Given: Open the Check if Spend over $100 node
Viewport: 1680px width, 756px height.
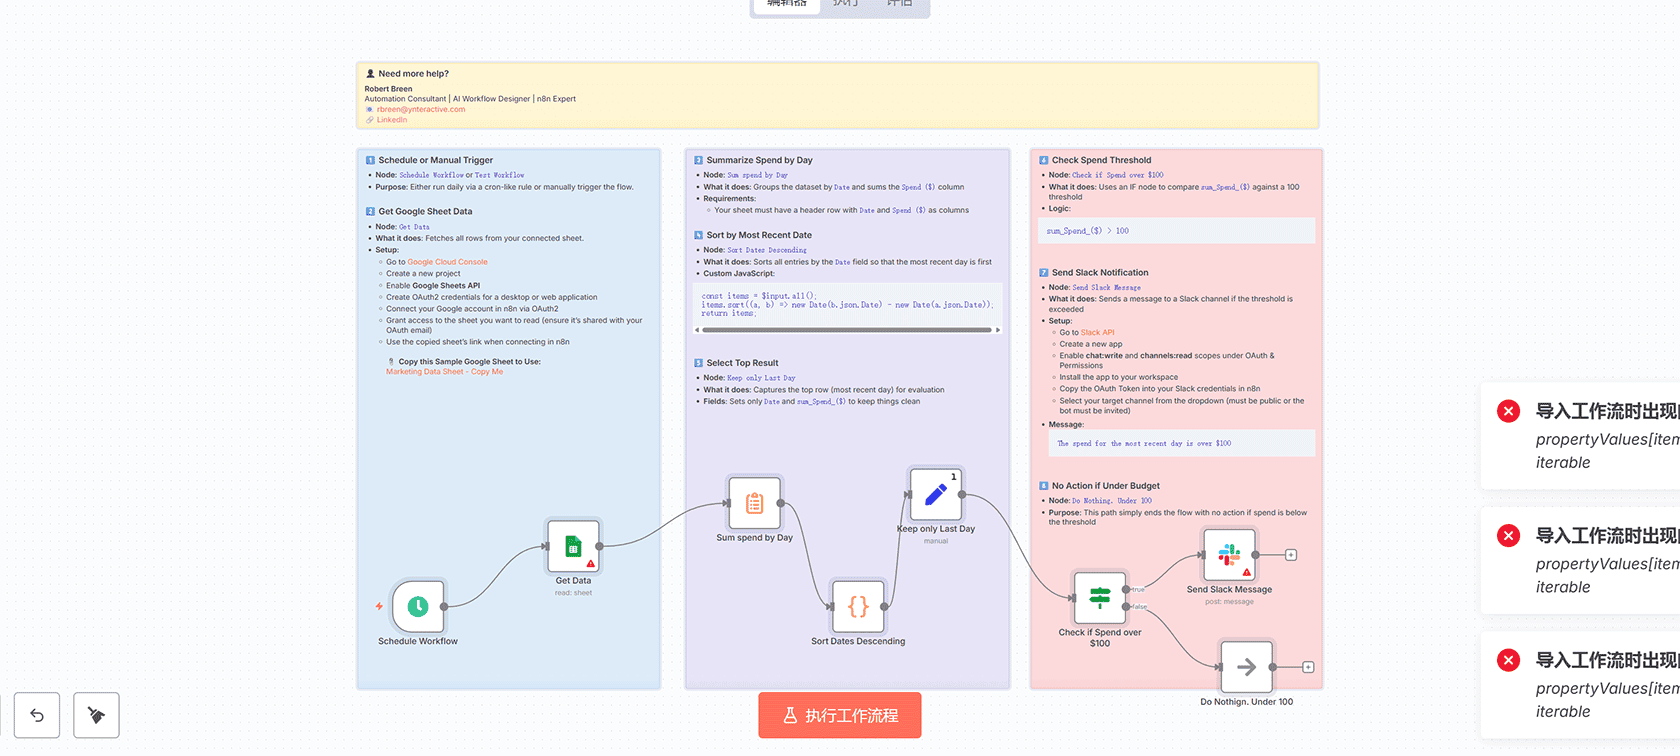Looking at the screenshot, I should pyautogui.click(x=1100, y=598).
